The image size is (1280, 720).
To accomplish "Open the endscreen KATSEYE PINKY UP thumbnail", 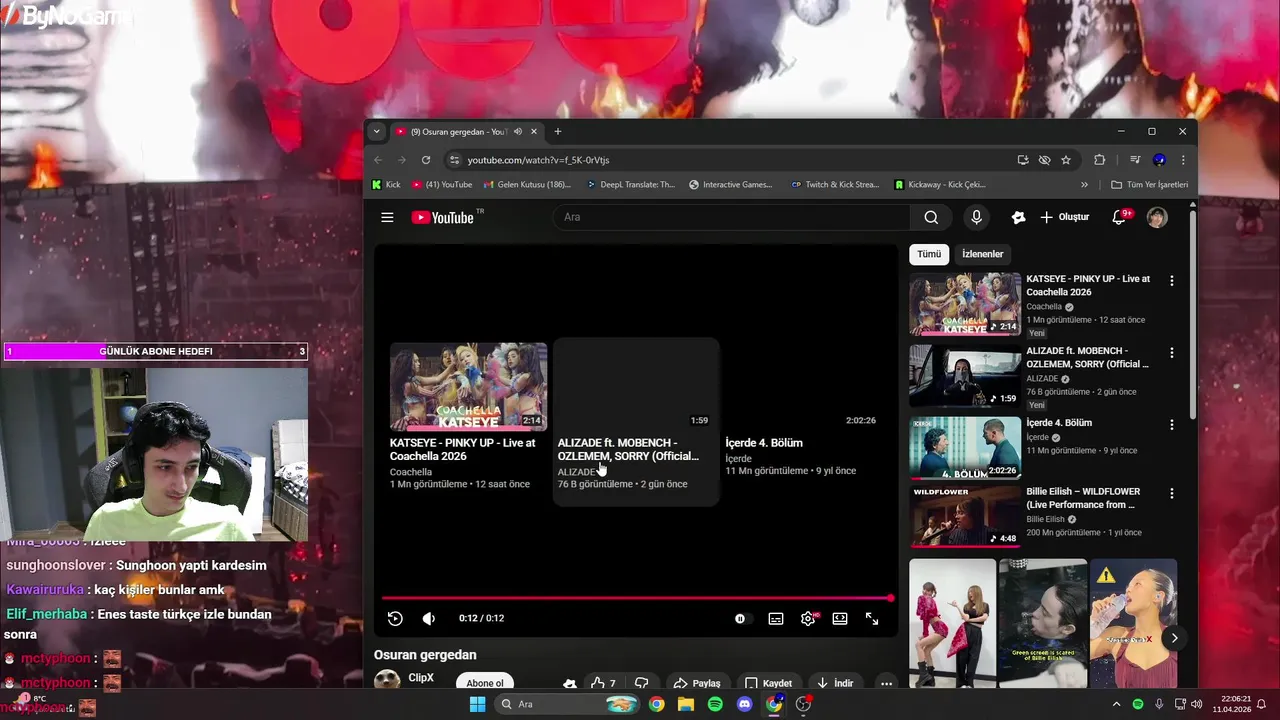I will pyautogui.click(x=468, y=387).
